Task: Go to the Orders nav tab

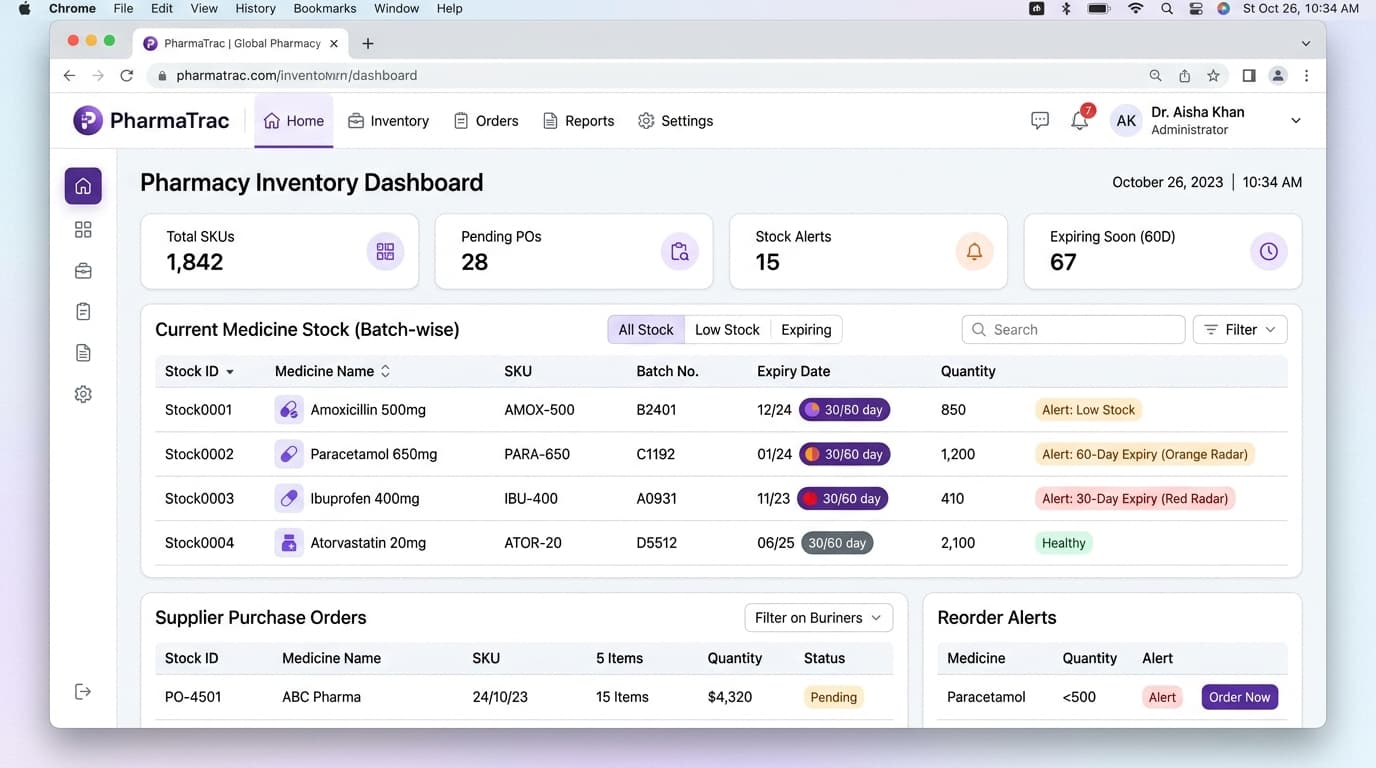Action: [x=486, y=121]
